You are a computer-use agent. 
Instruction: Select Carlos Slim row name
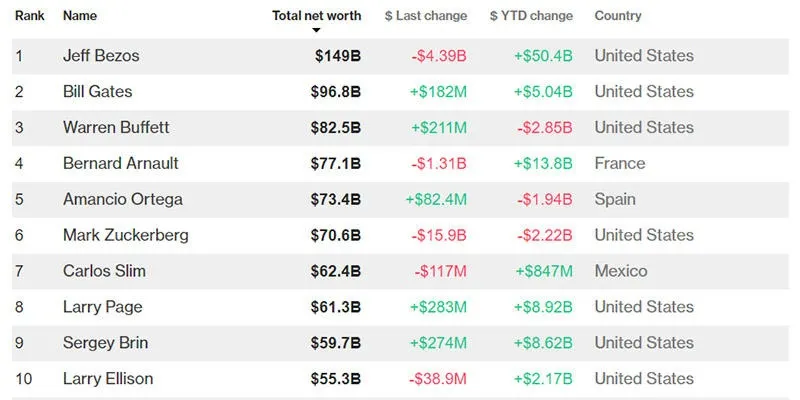[x=104, y=271]
